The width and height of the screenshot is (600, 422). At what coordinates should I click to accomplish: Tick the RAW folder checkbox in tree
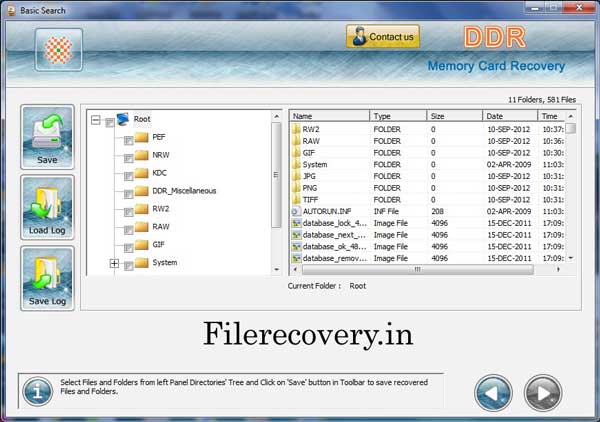coord(129,230)
